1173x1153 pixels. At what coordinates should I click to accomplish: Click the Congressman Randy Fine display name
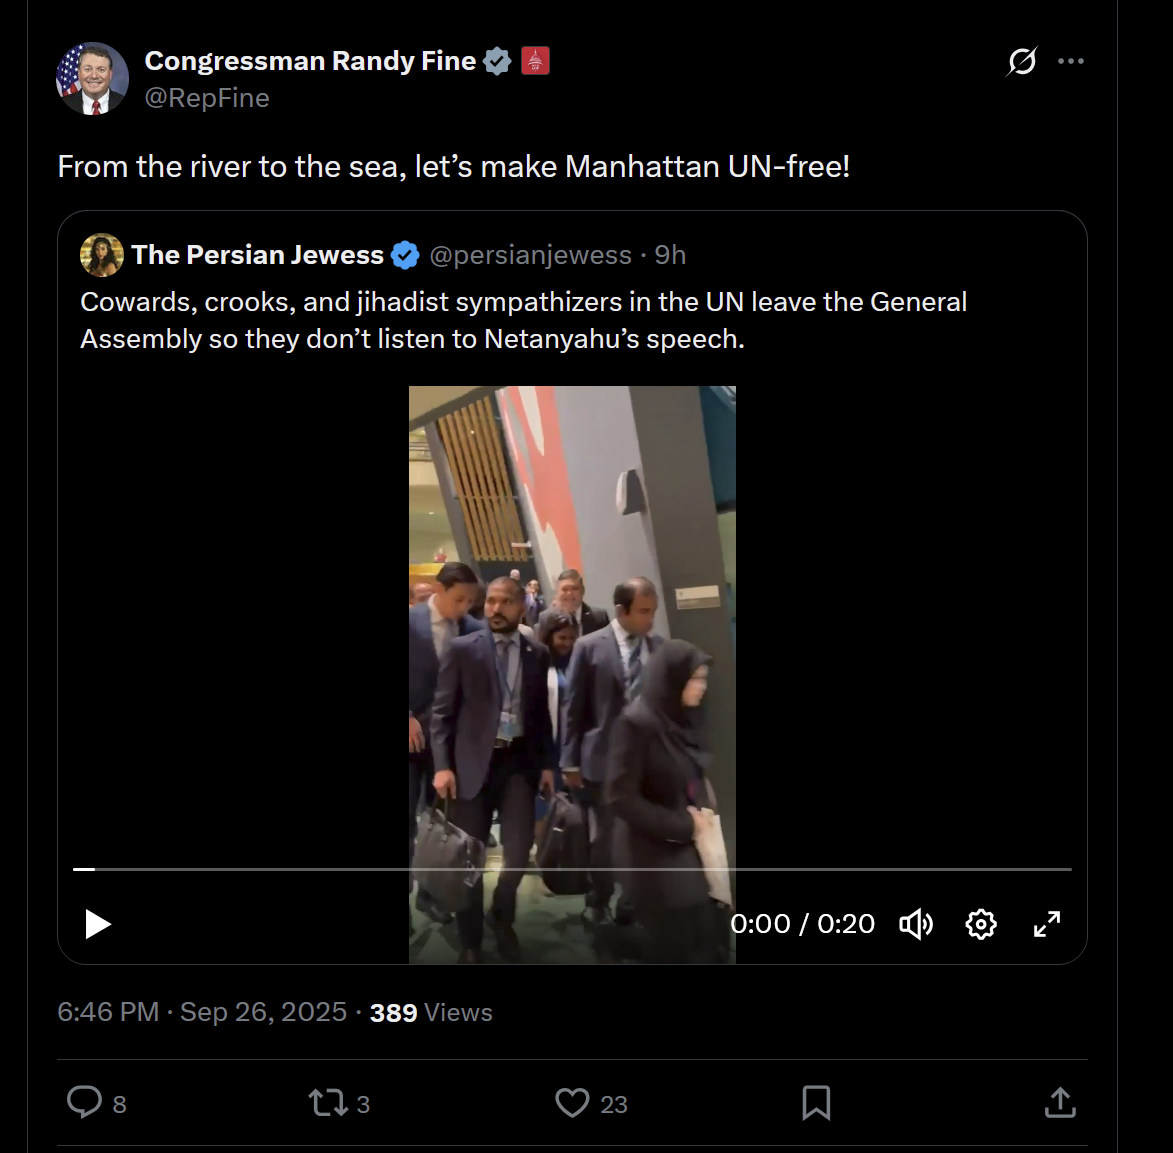tap(310, 61)
